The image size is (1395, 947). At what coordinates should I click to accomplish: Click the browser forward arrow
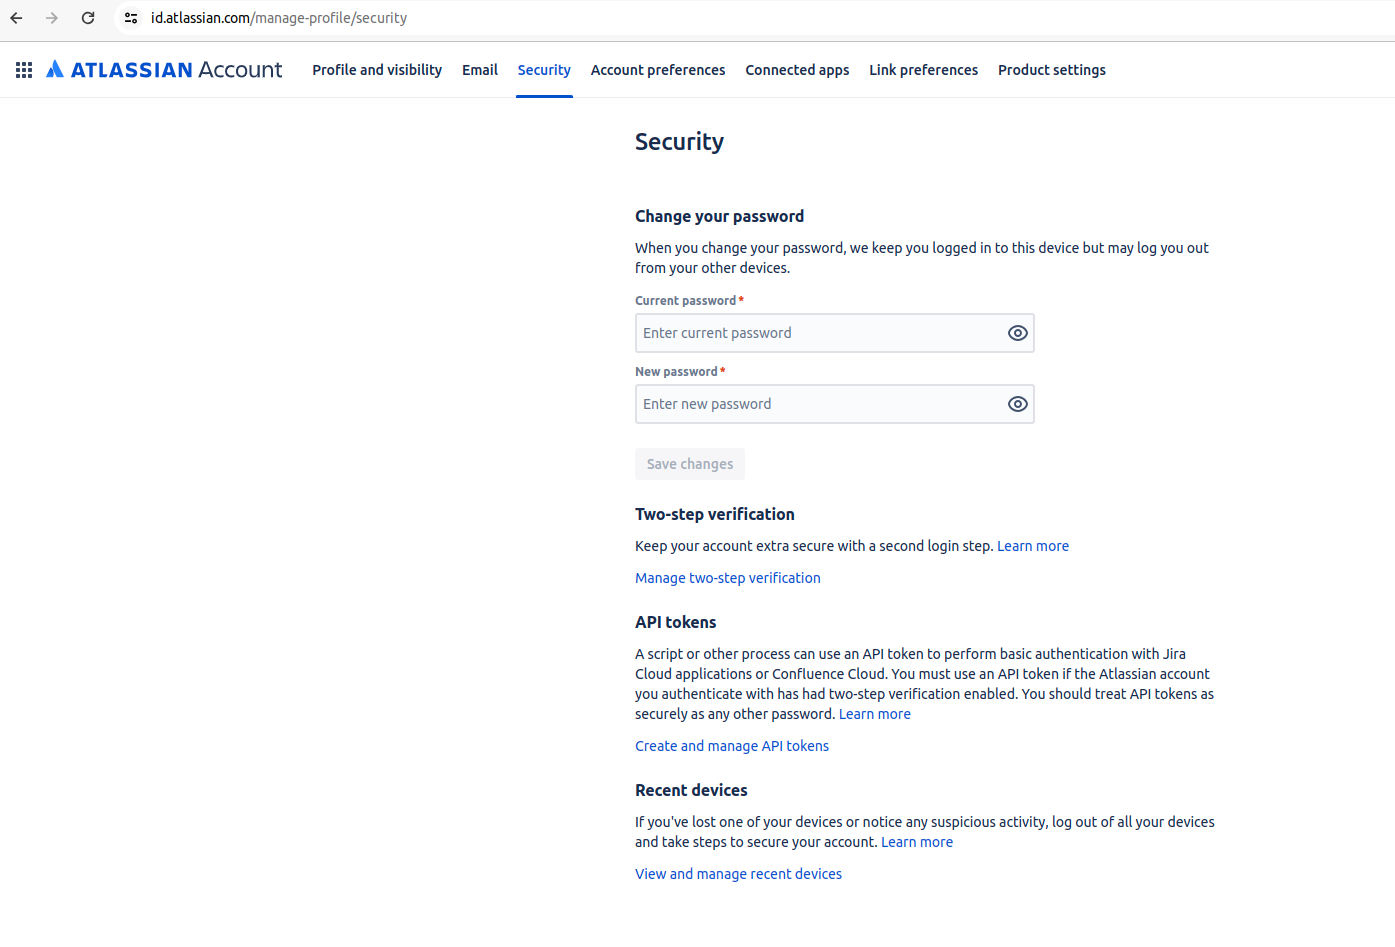(x=52, y=18)
